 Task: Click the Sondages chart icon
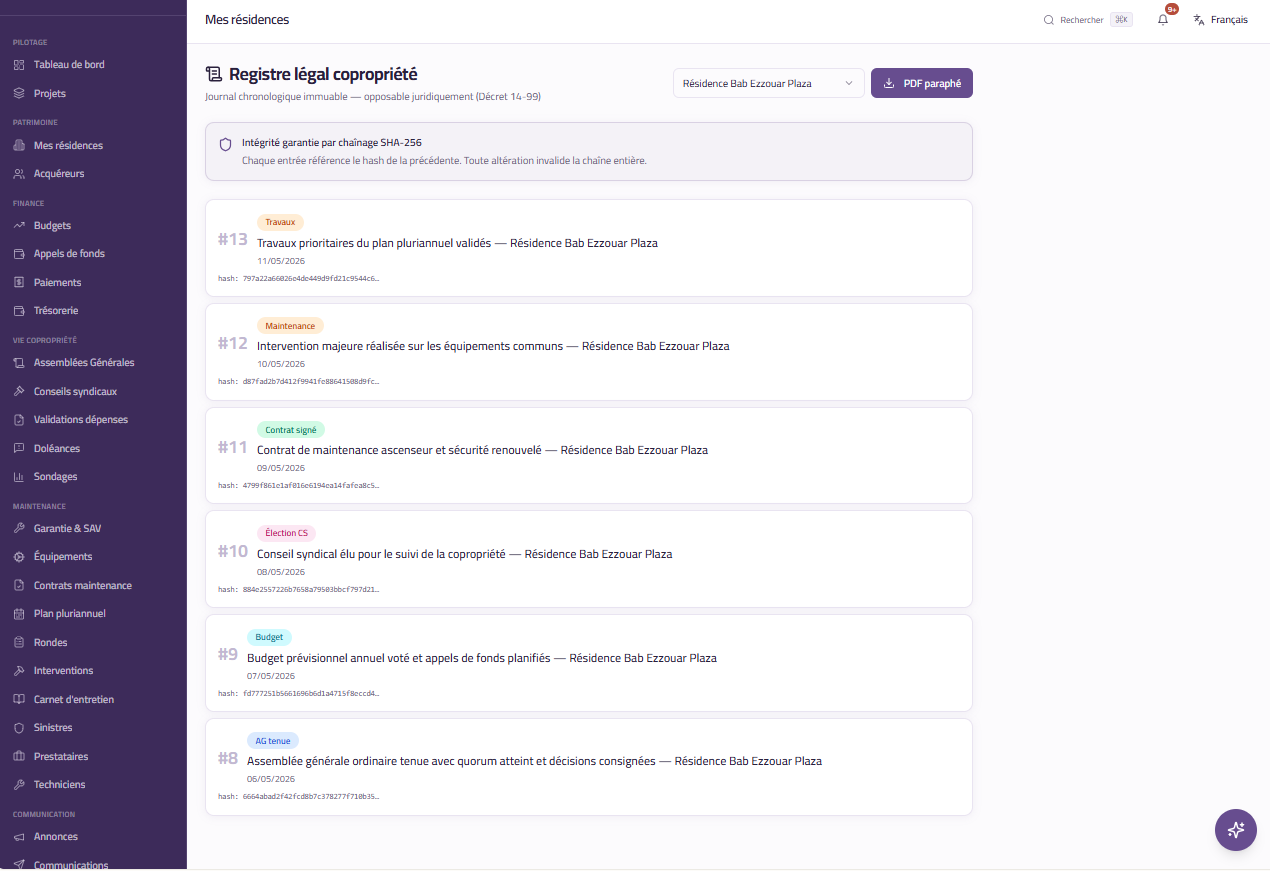pyautogui.click(x=19, y=477)
